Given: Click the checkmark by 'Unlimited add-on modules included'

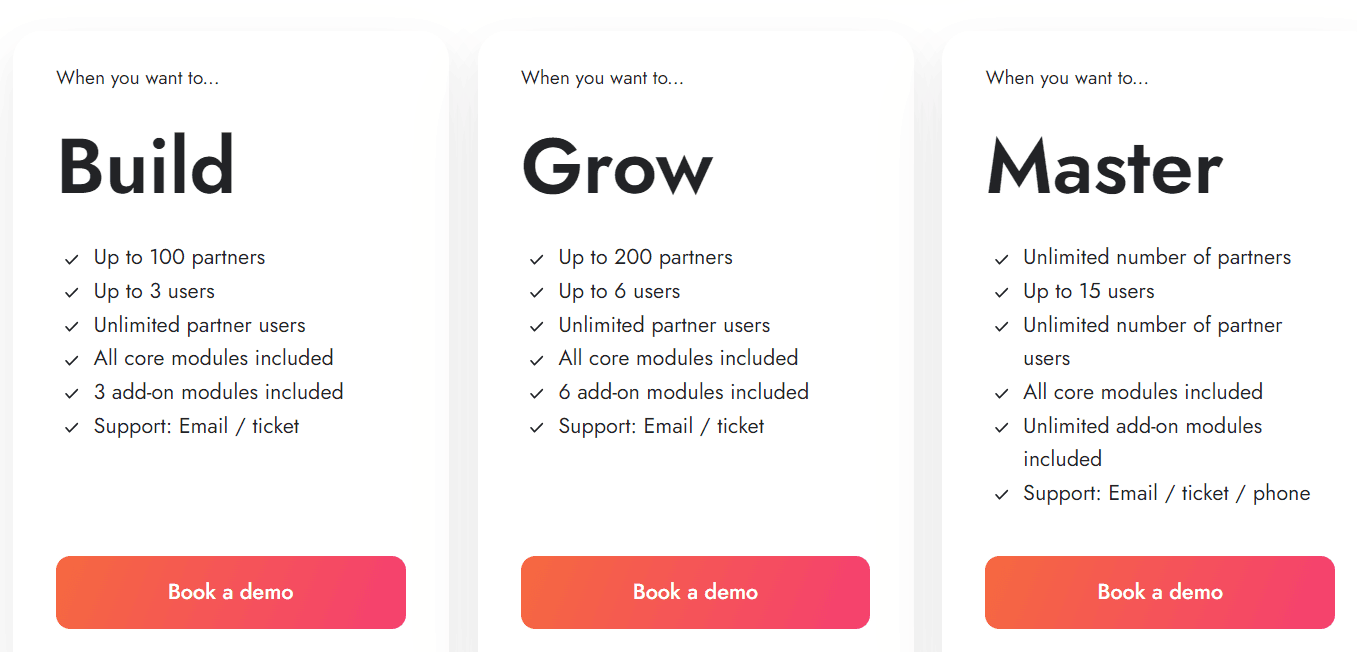Looking at the screenshot, I should 1001,427.
